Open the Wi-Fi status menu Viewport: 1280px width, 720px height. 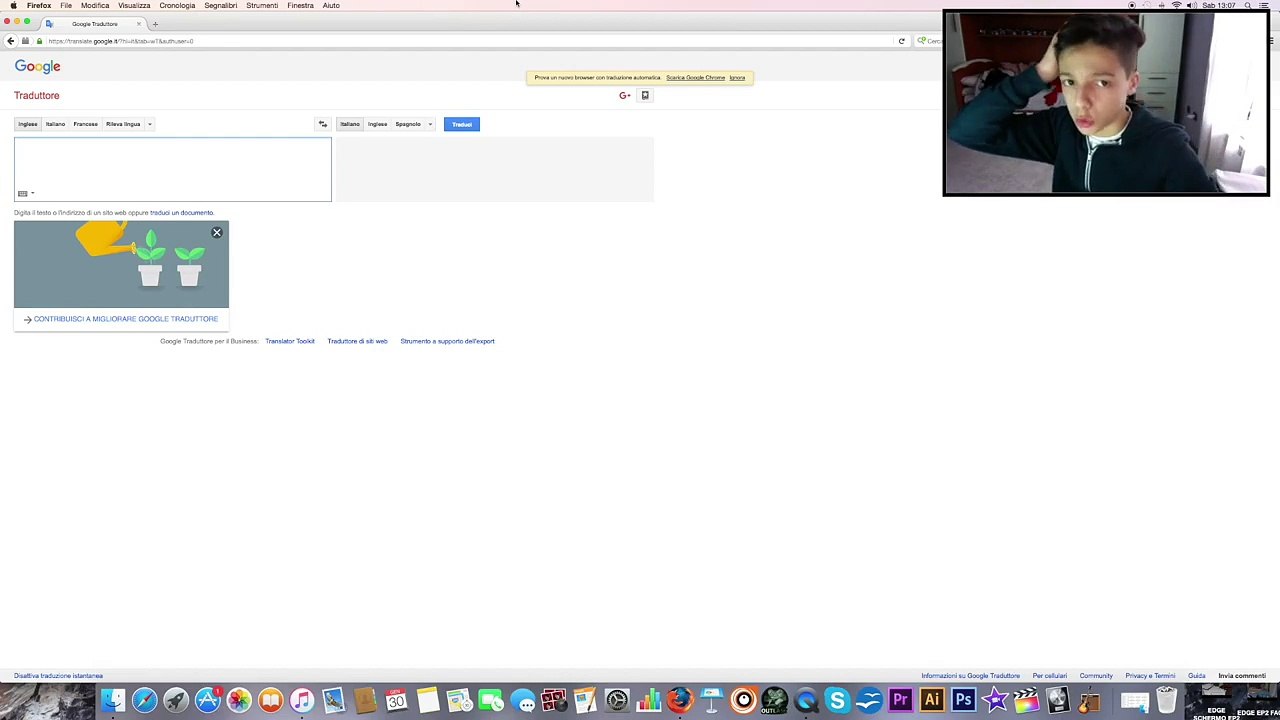1176,5
